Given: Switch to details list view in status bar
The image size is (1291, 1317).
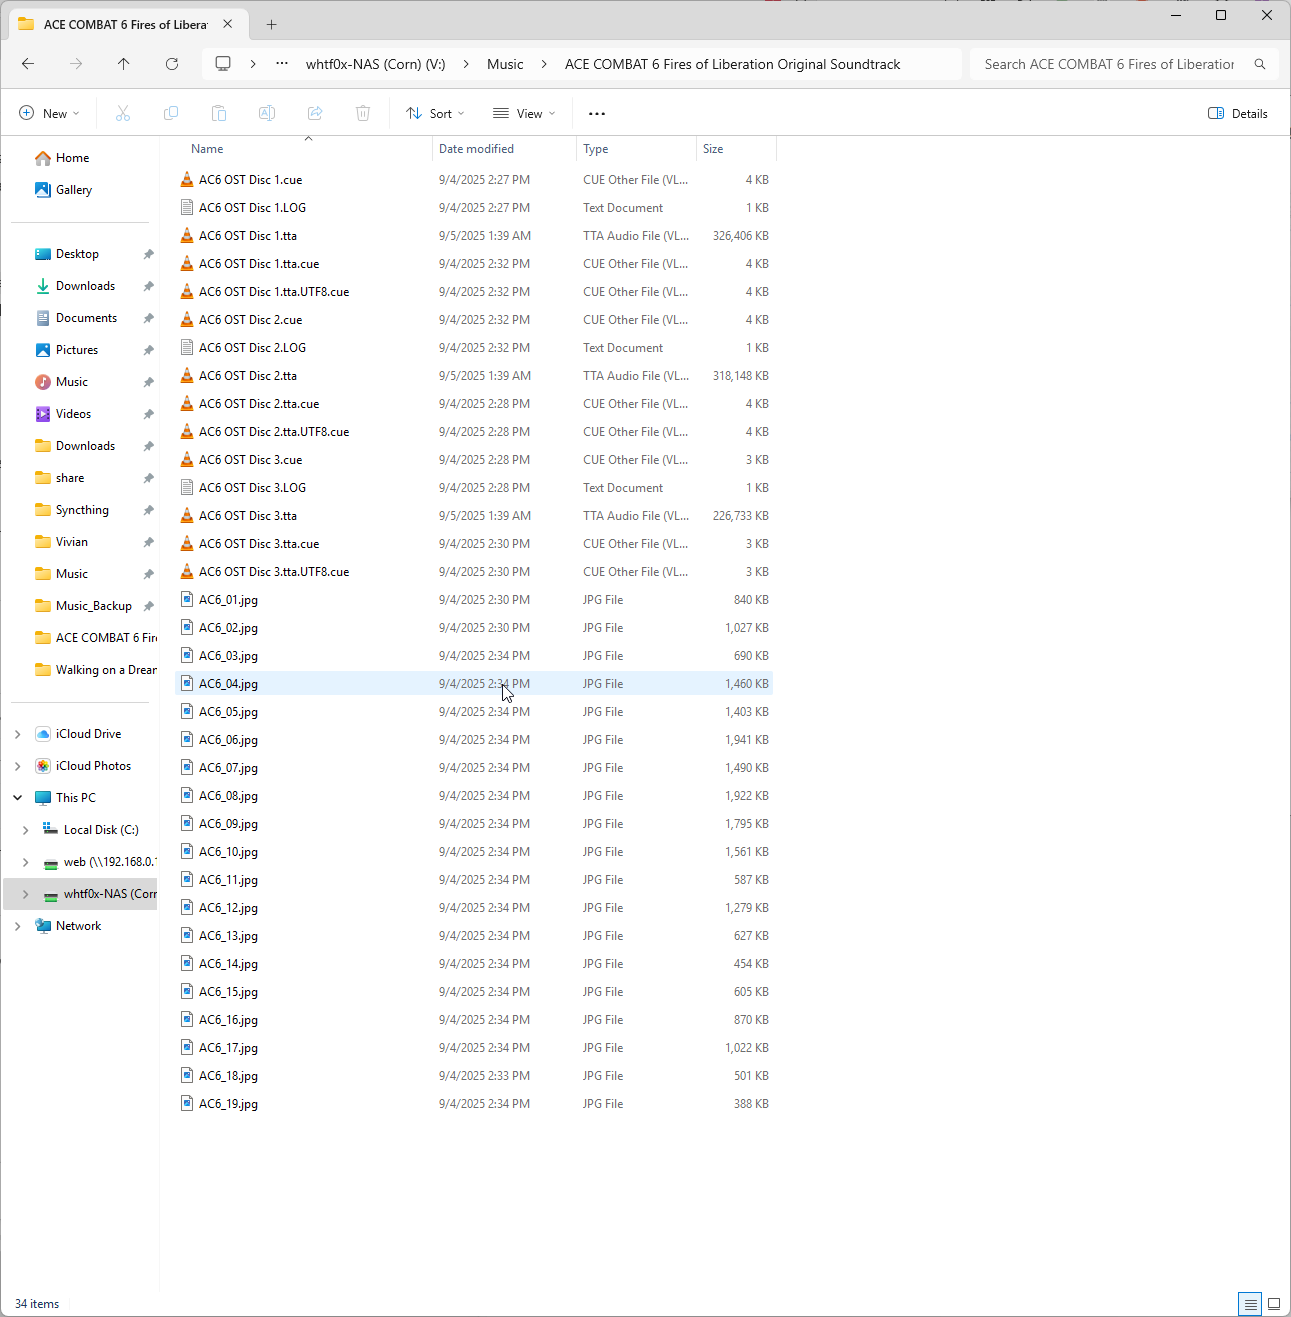Looking at the screenshot, I should [x=1250, y=1304].
